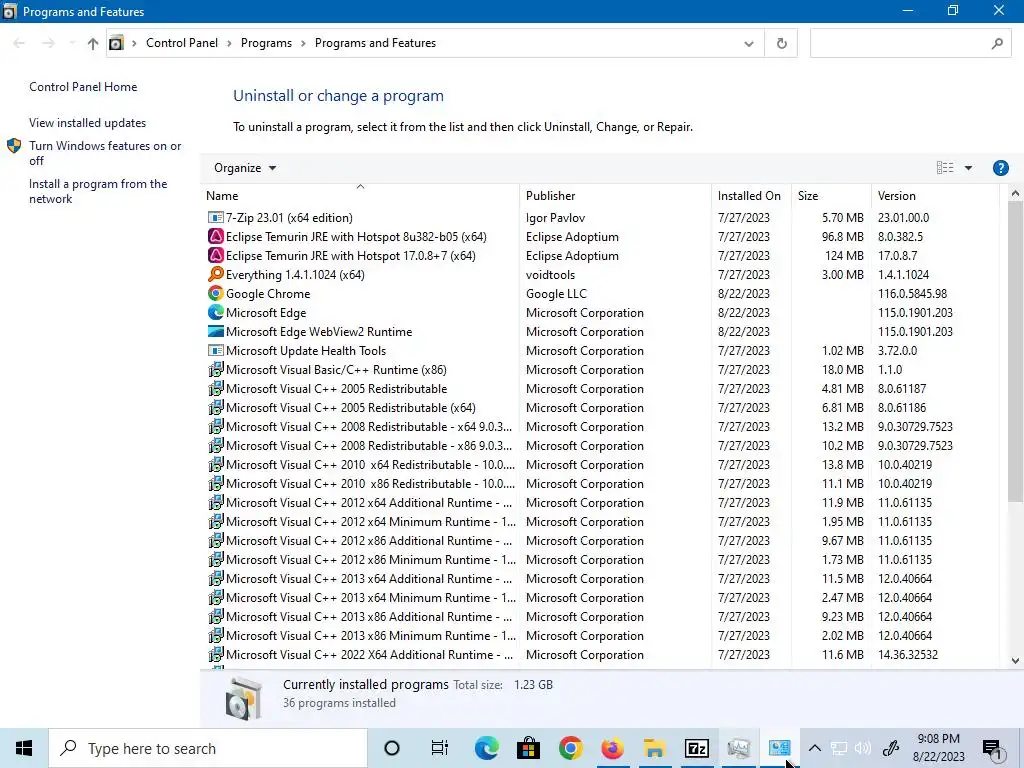Go to Programs in the breadcrumb
The image size is (1024, 768).
coord(266,43)
